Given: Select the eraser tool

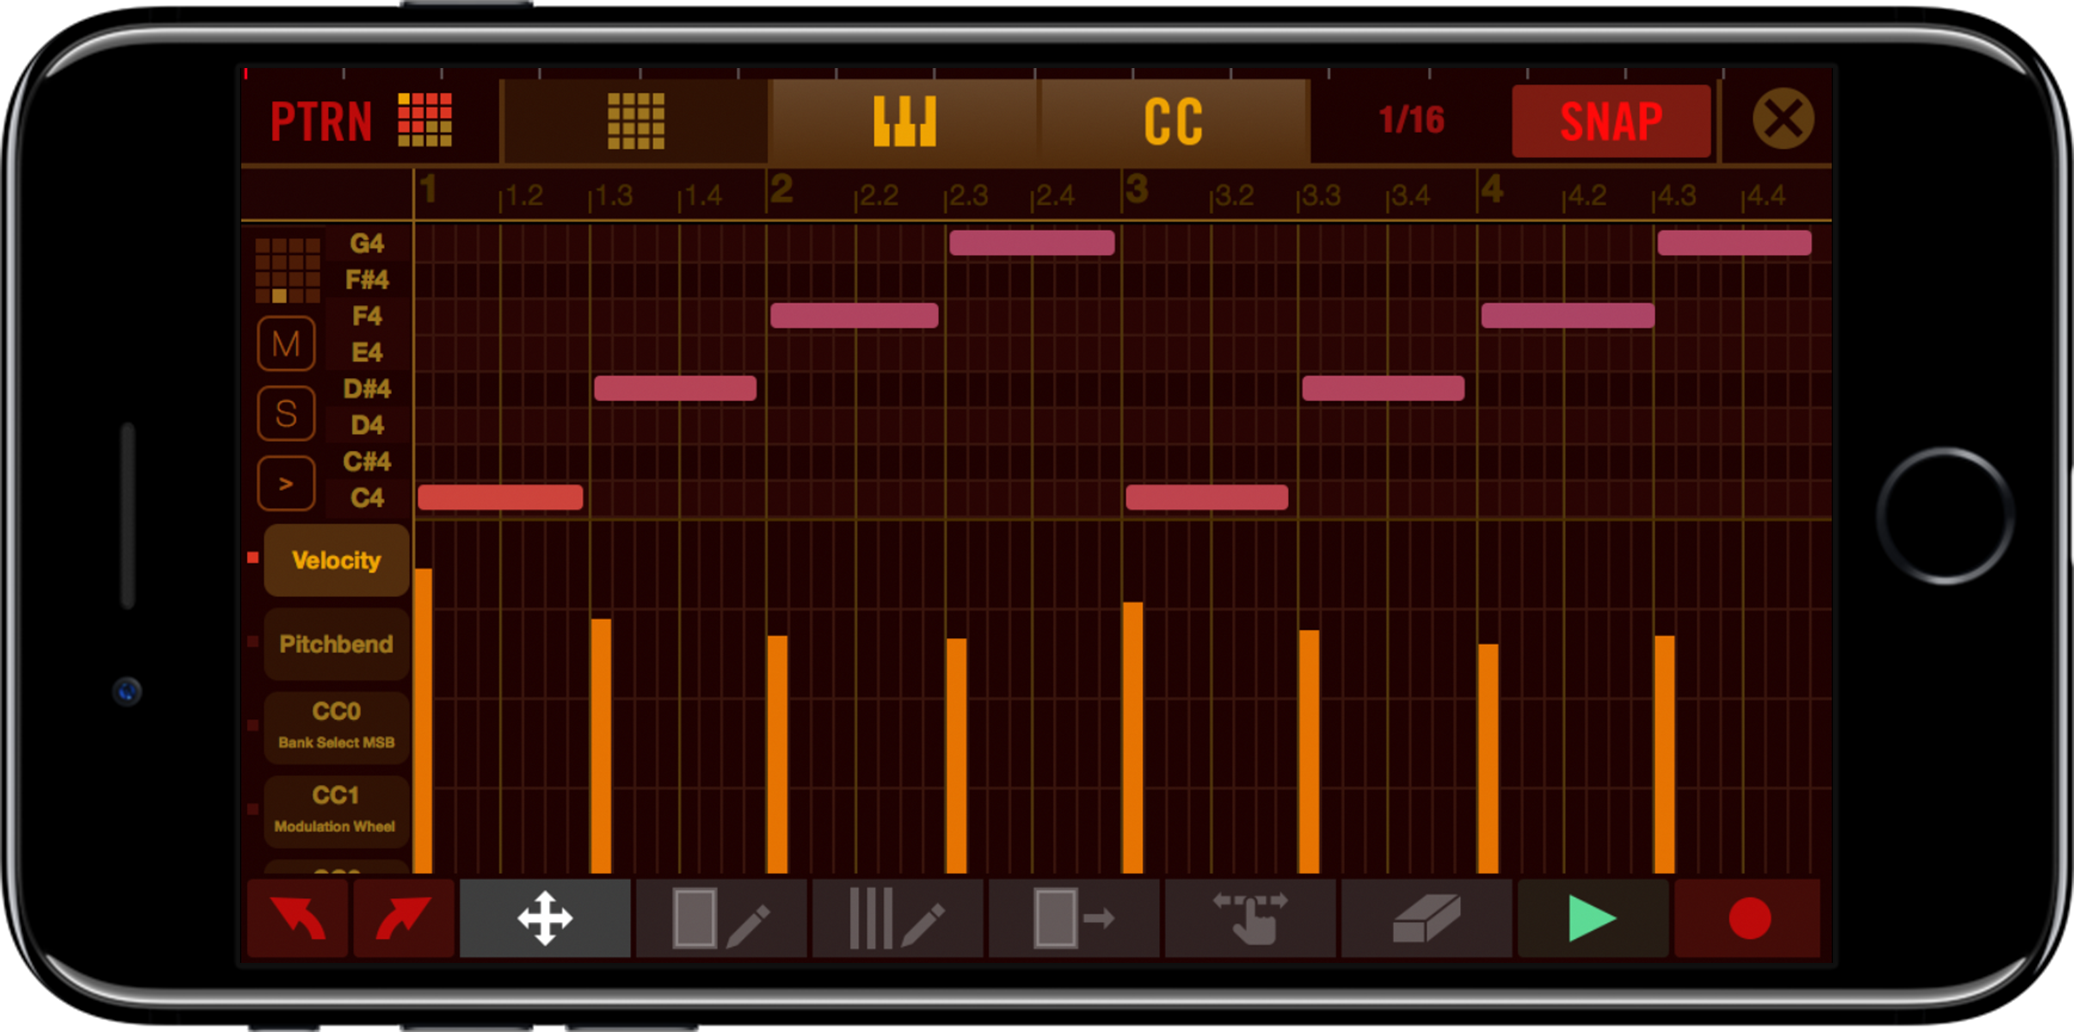Looking at the screenshot, I should point(1426,918).
